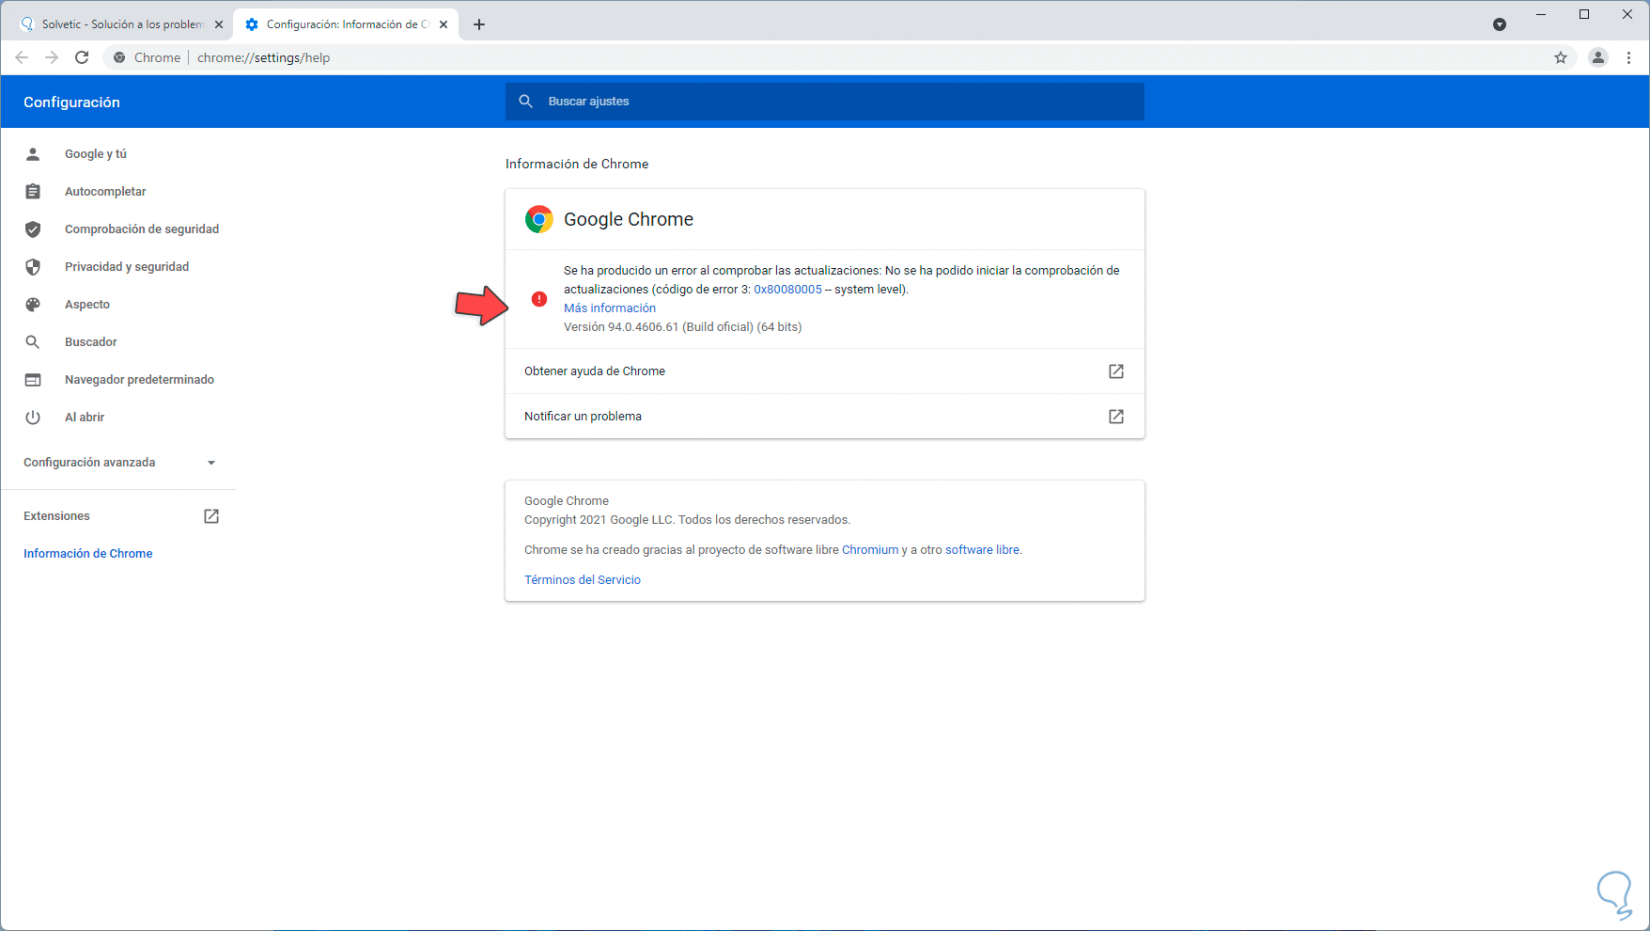Click the red update error icon
1650x931 pixels.
point(539,299)
